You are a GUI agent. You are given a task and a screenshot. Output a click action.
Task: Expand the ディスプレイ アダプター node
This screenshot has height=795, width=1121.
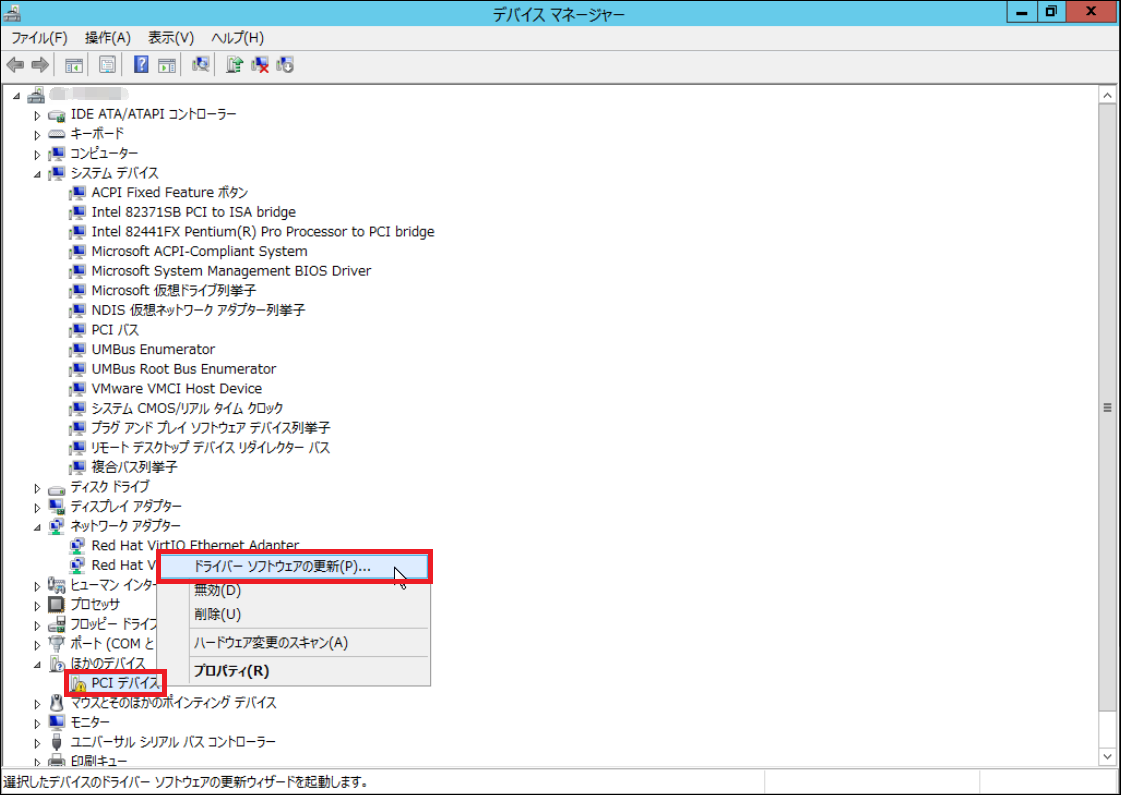click(x=37, y=508)
